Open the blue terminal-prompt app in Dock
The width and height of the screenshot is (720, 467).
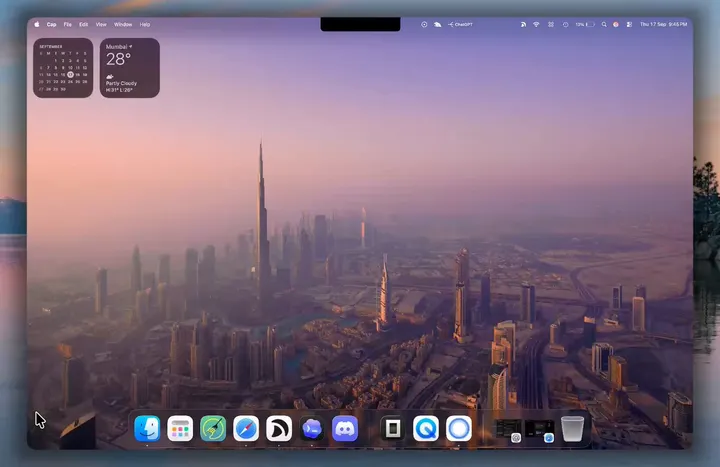(x=312, y=428)
